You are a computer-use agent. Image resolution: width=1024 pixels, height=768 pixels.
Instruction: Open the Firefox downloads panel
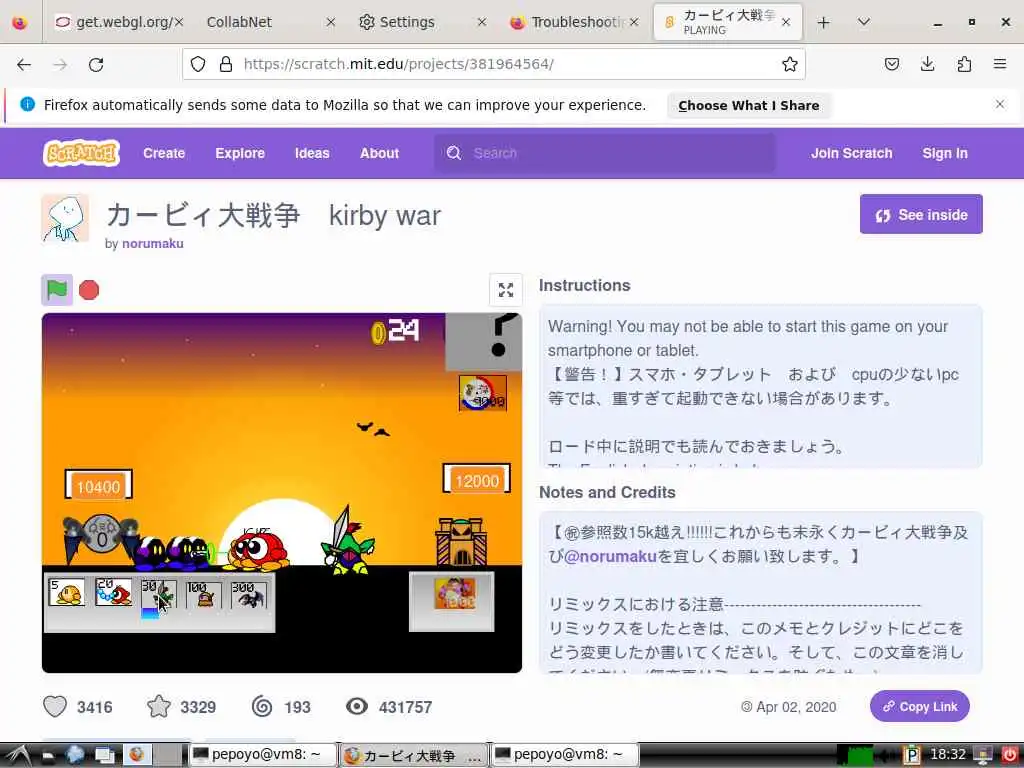[x=927, y=64]
